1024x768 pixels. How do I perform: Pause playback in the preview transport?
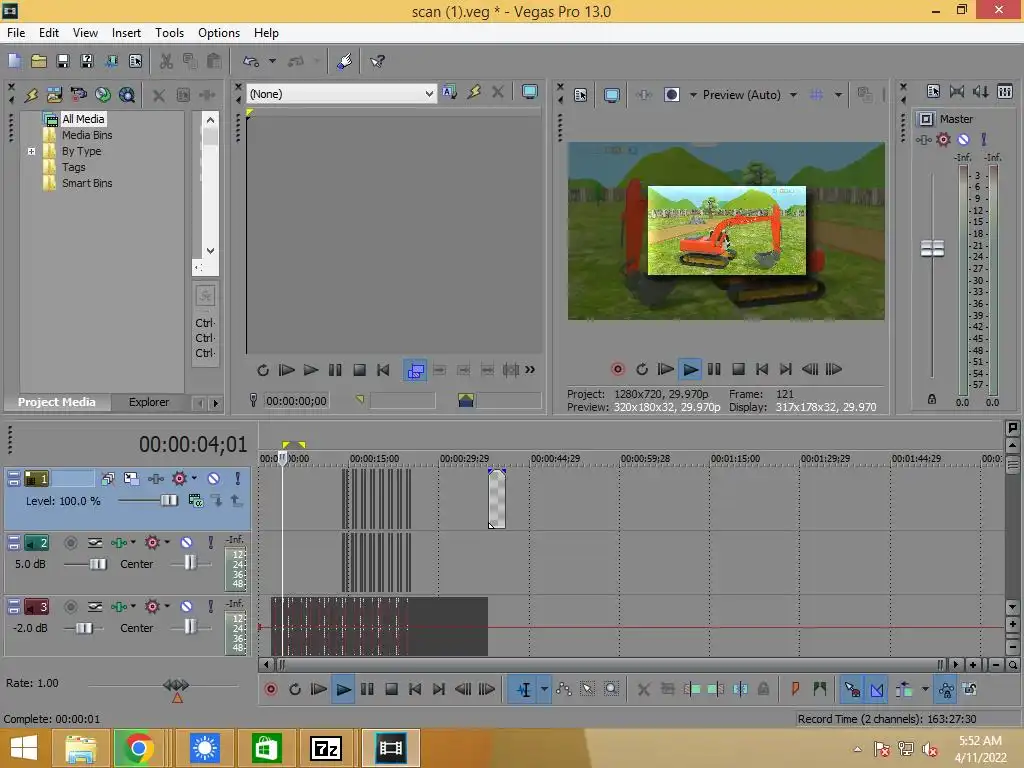[x=714, y=369]
